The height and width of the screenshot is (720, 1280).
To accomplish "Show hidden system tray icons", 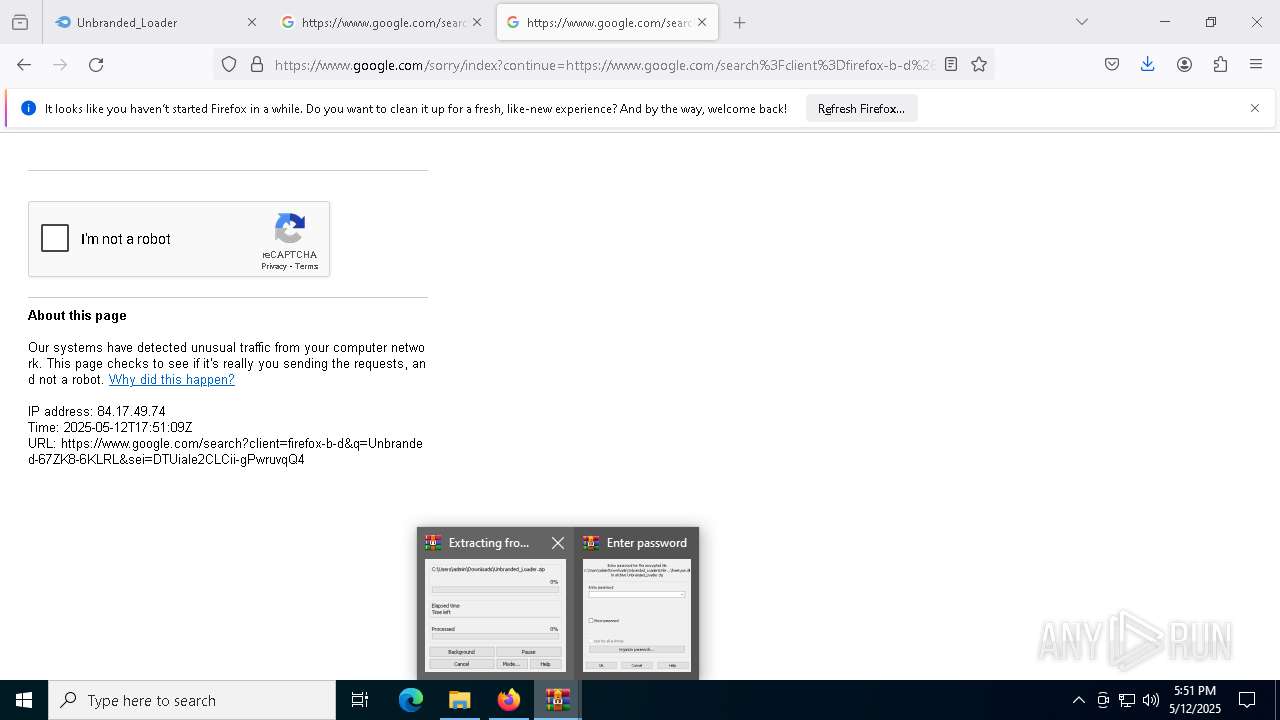I will (1078, 700).
